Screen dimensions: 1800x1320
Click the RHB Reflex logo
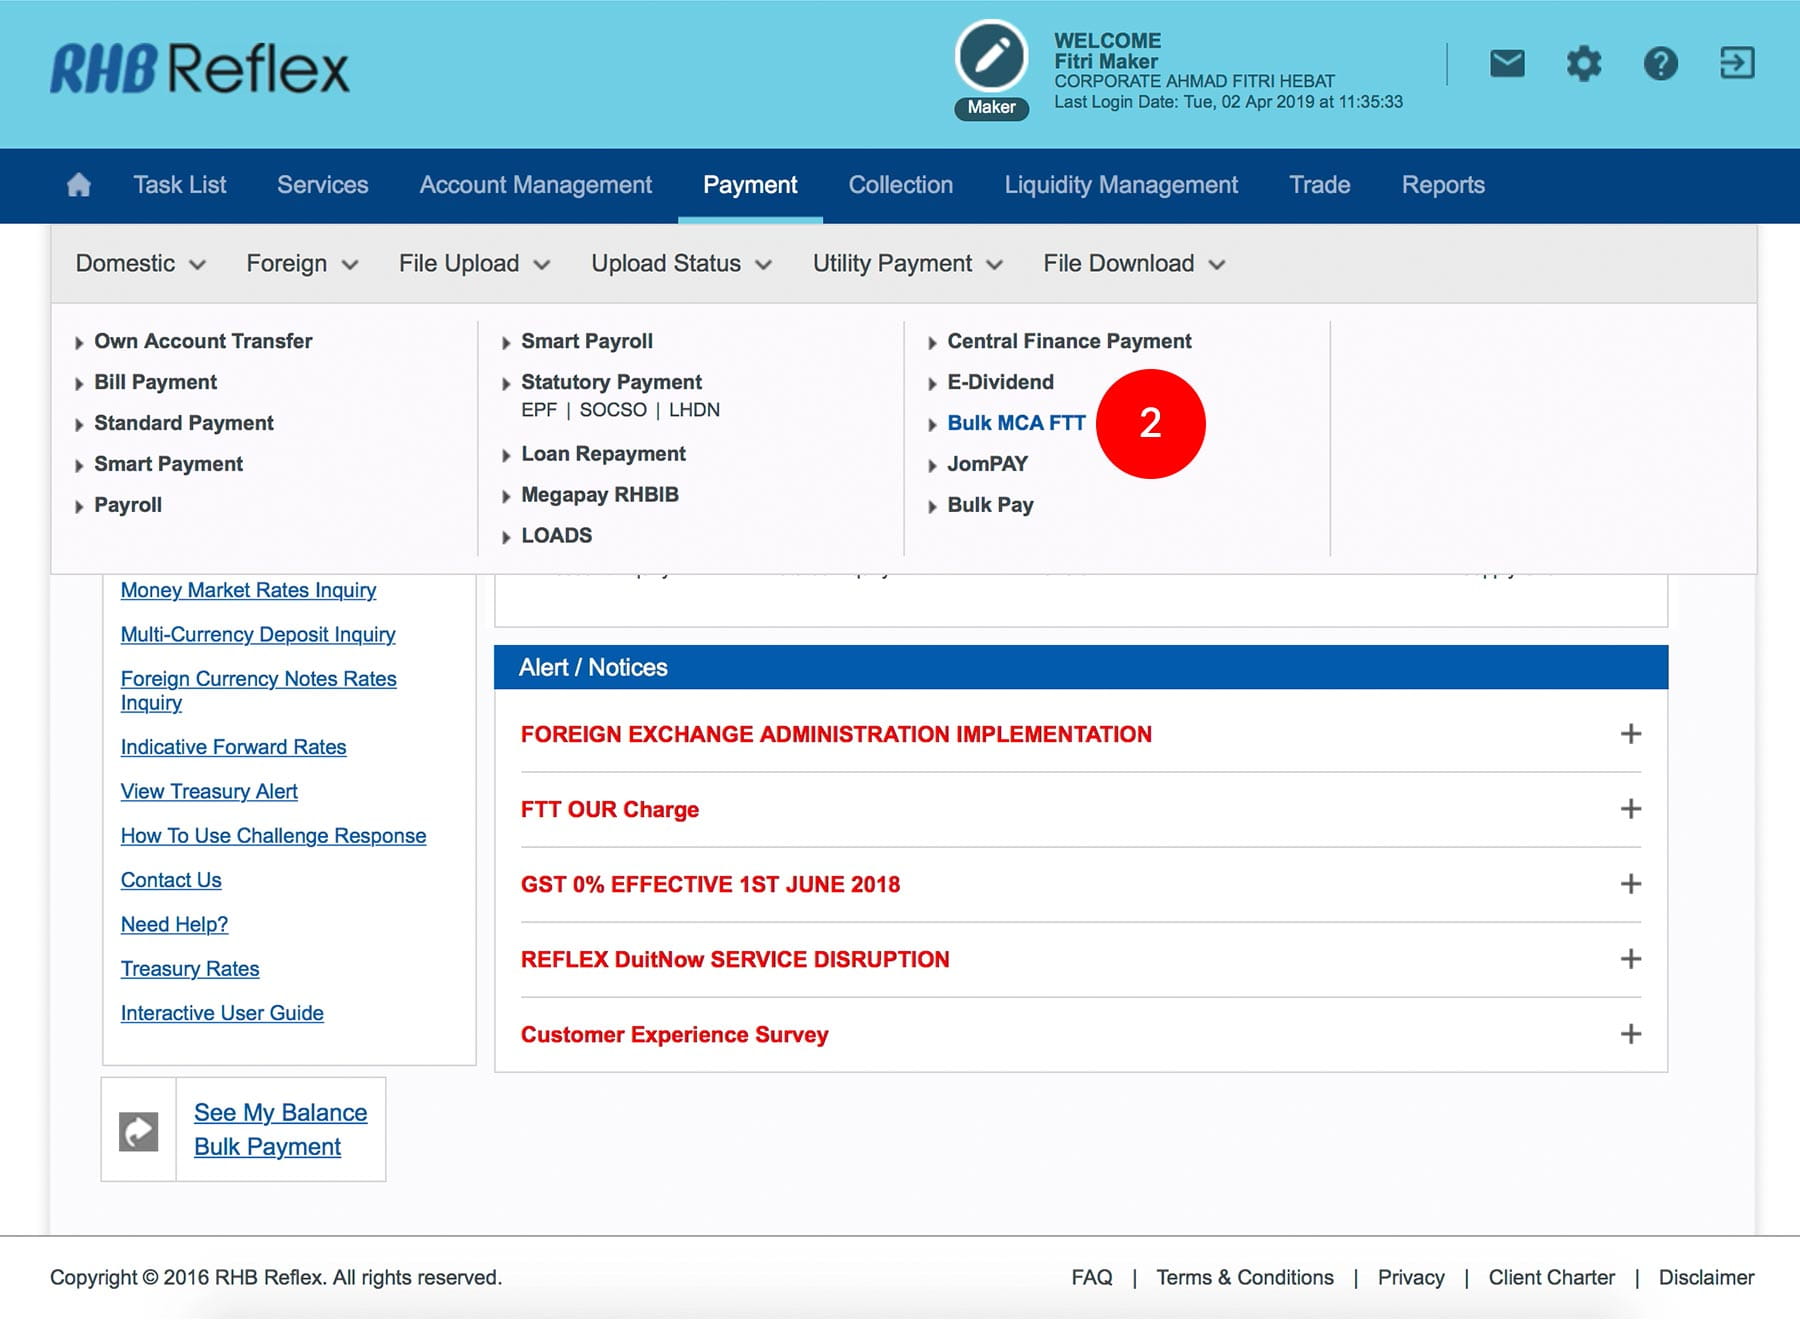tap(200, 69)
